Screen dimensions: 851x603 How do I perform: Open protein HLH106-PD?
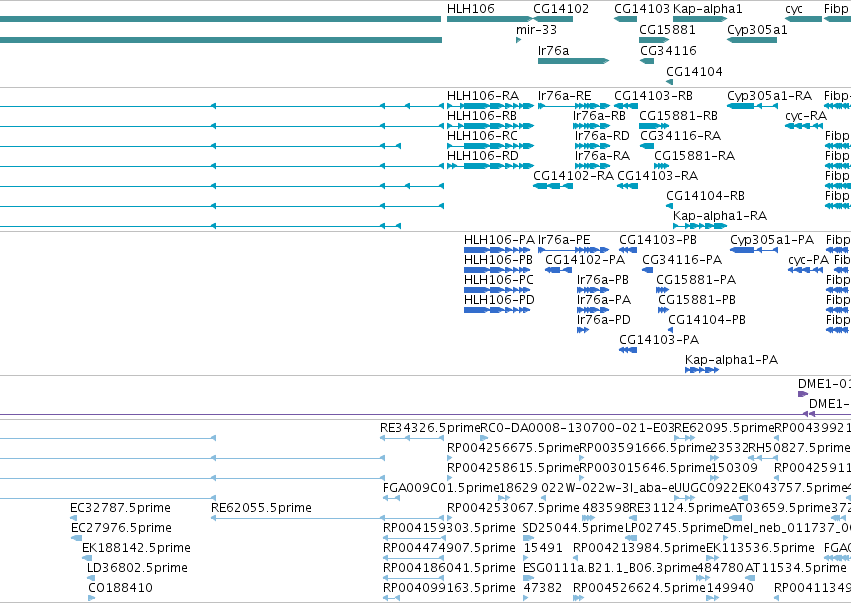click(x=499, y=300)
